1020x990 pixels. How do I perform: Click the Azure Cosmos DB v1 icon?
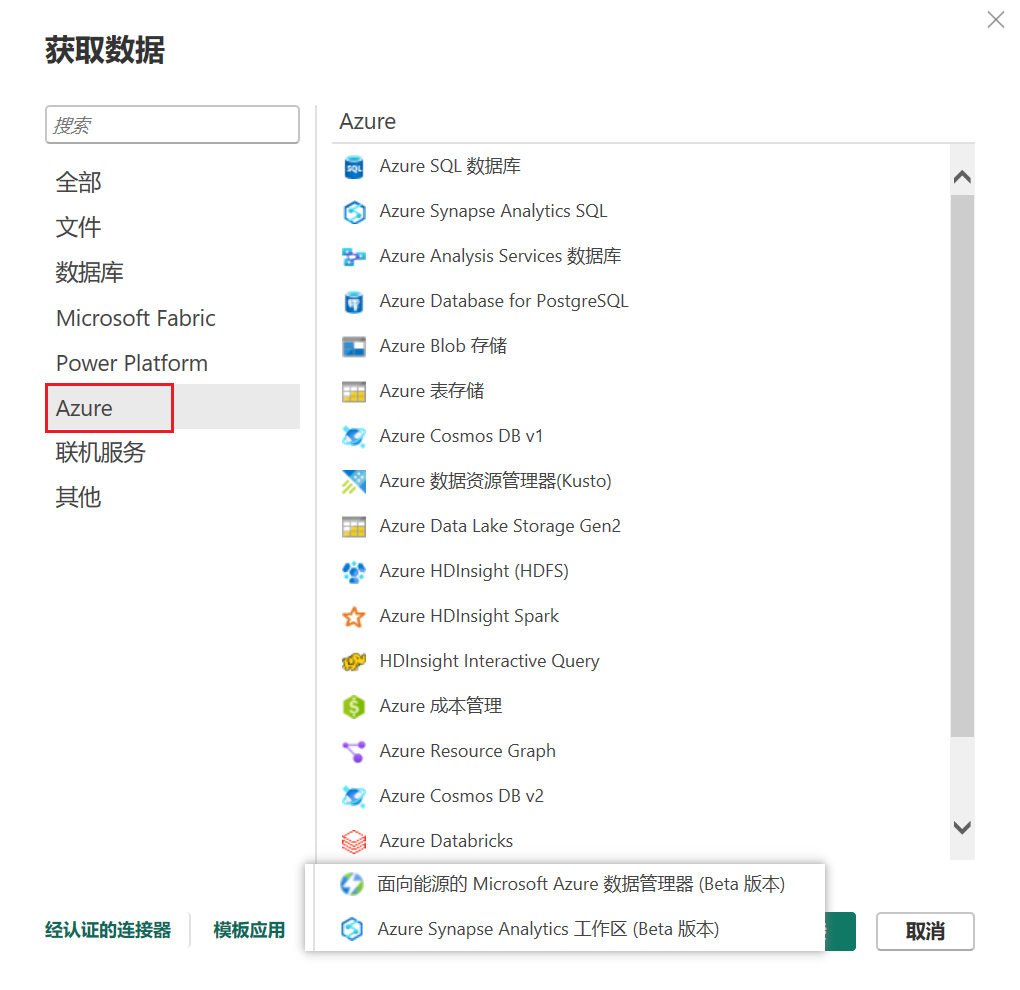point(354,436)
